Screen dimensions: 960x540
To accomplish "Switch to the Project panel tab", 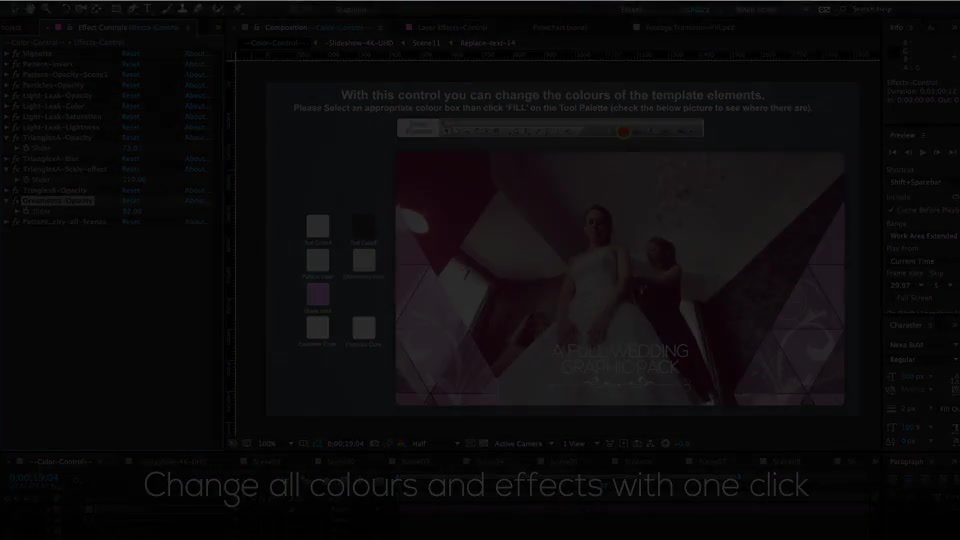I will [x=11, y=28].
